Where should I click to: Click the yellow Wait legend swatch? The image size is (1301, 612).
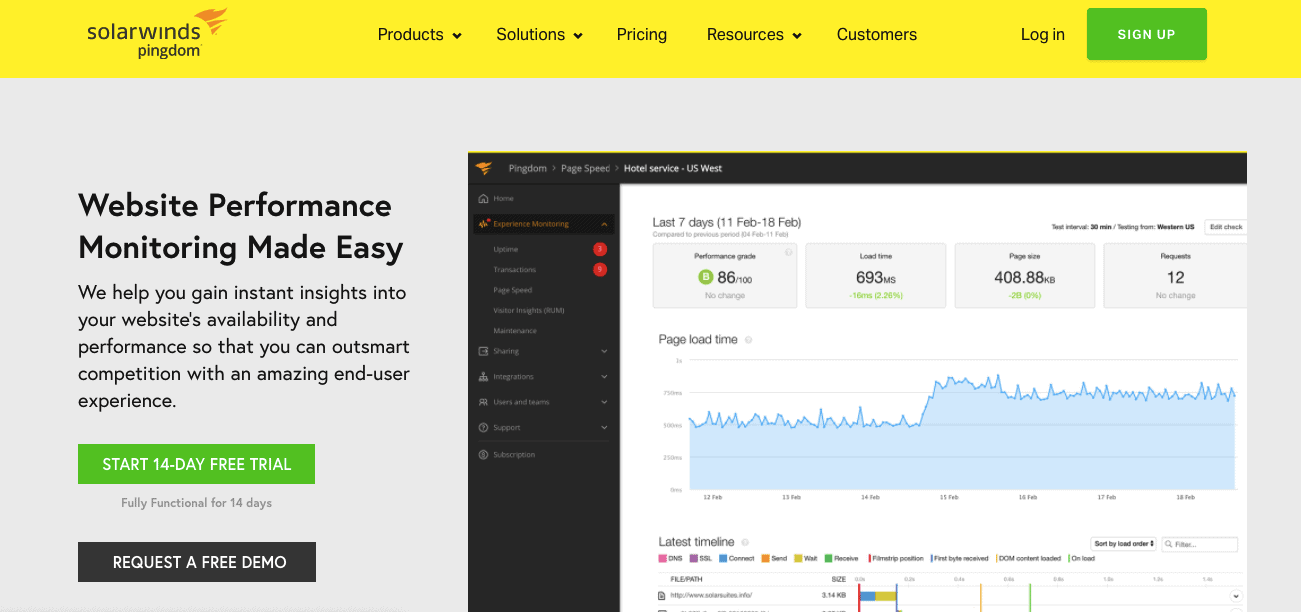click(798, 558)
